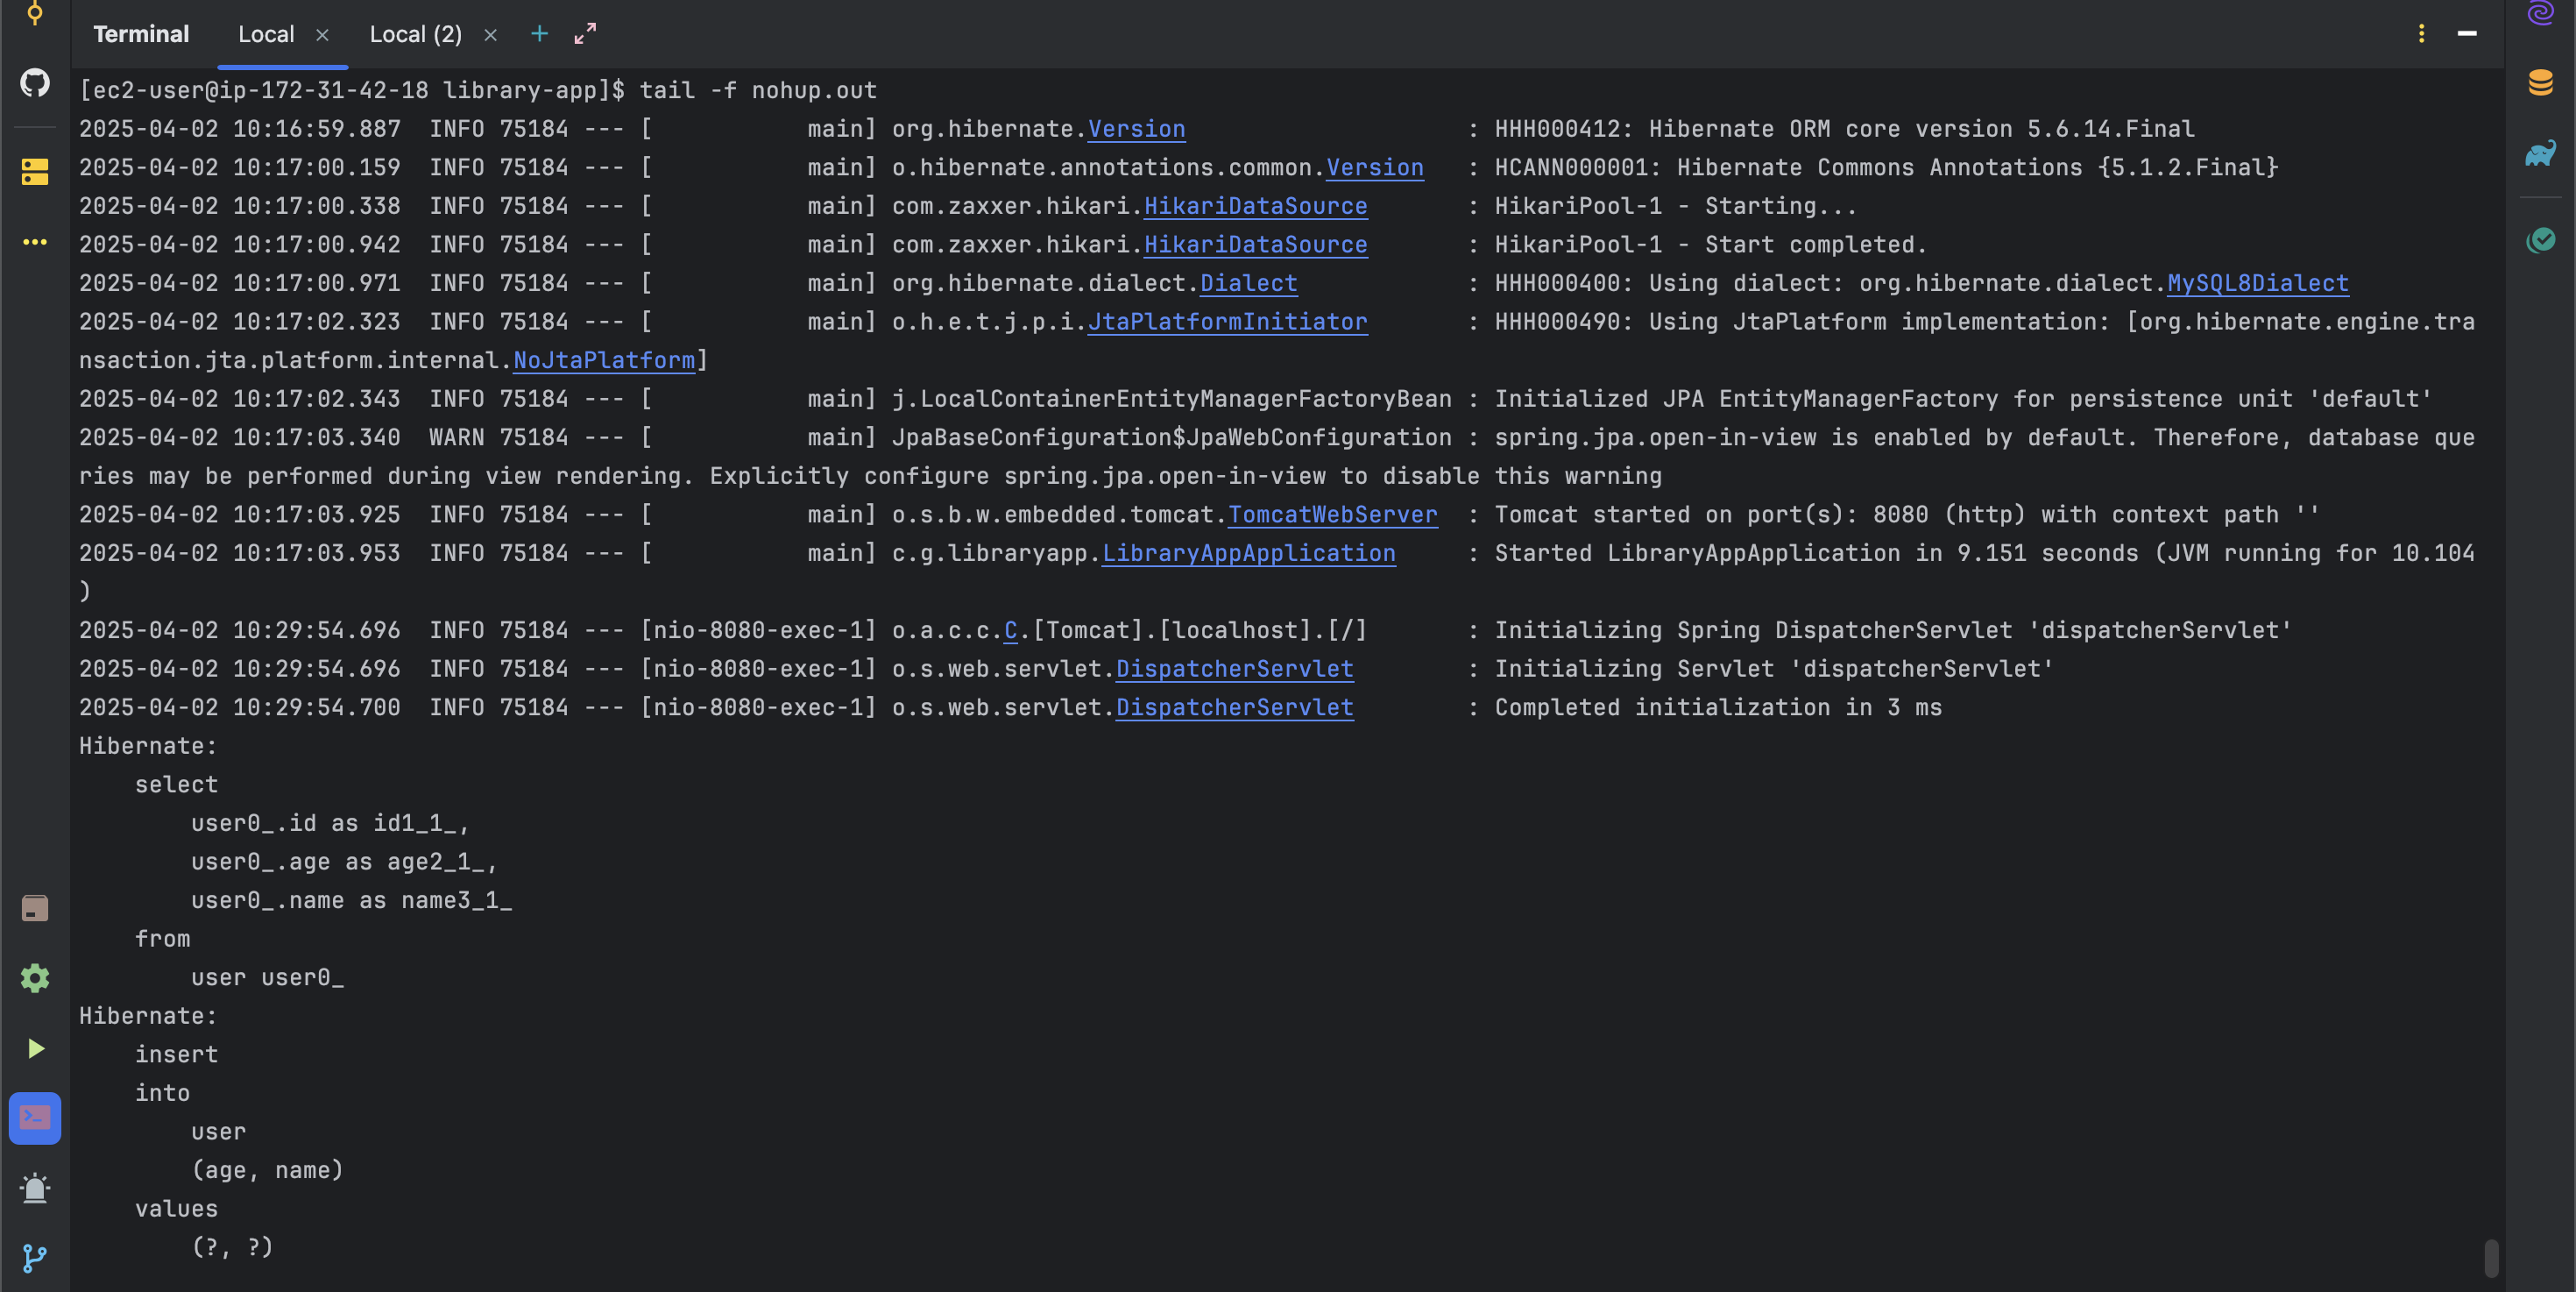Open the Commit tool window icon
The height and width of the screenshot is (1292, 2576).
tap(35, 13)
